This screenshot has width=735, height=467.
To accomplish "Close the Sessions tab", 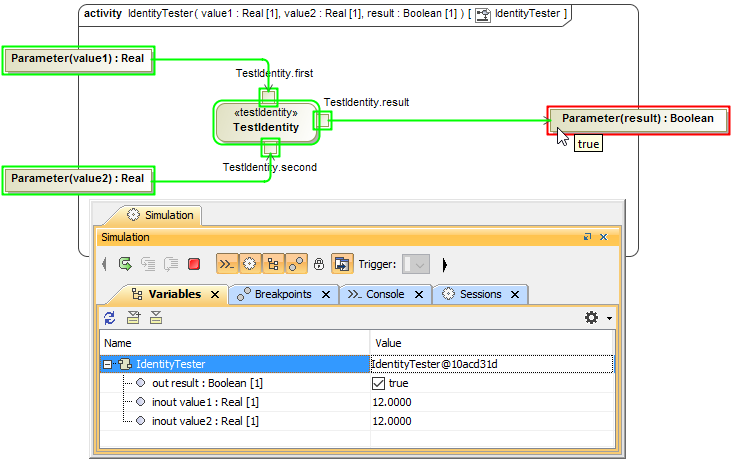I will click(515, 295).
